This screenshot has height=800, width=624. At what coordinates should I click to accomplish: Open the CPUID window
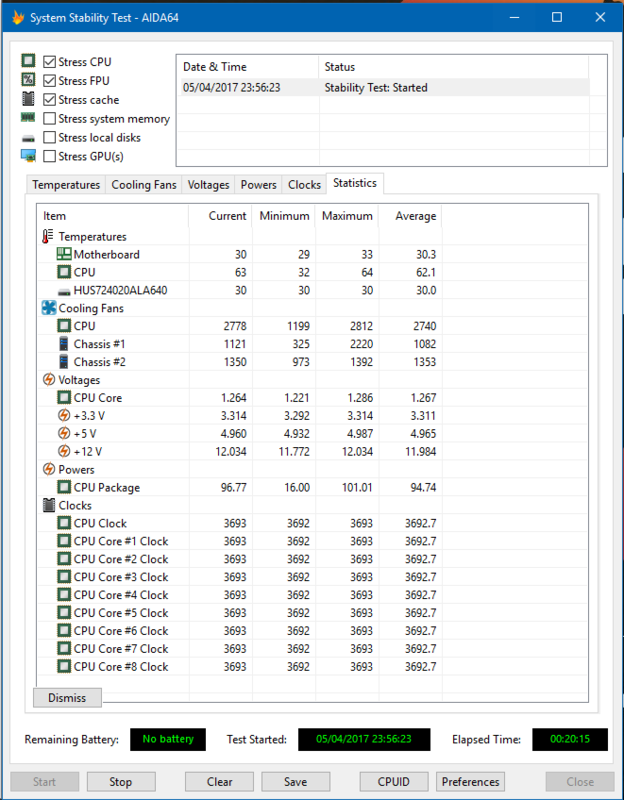(393, 782)
